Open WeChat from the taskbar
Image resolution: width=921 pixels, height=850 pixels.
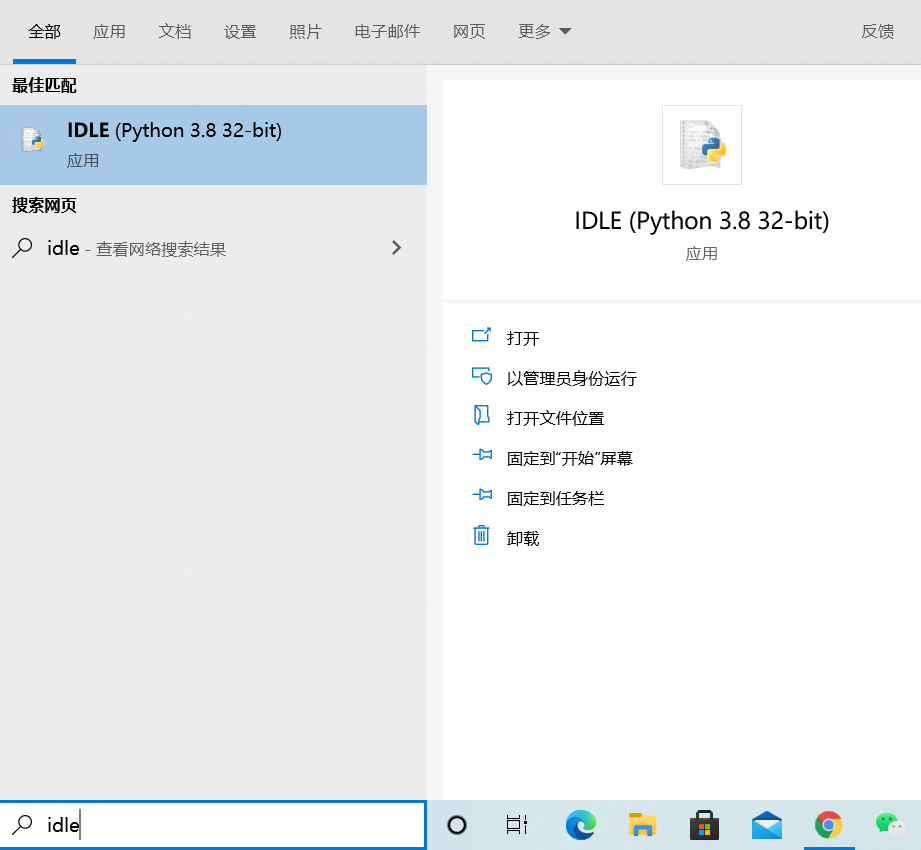click(x=889, y=825)
